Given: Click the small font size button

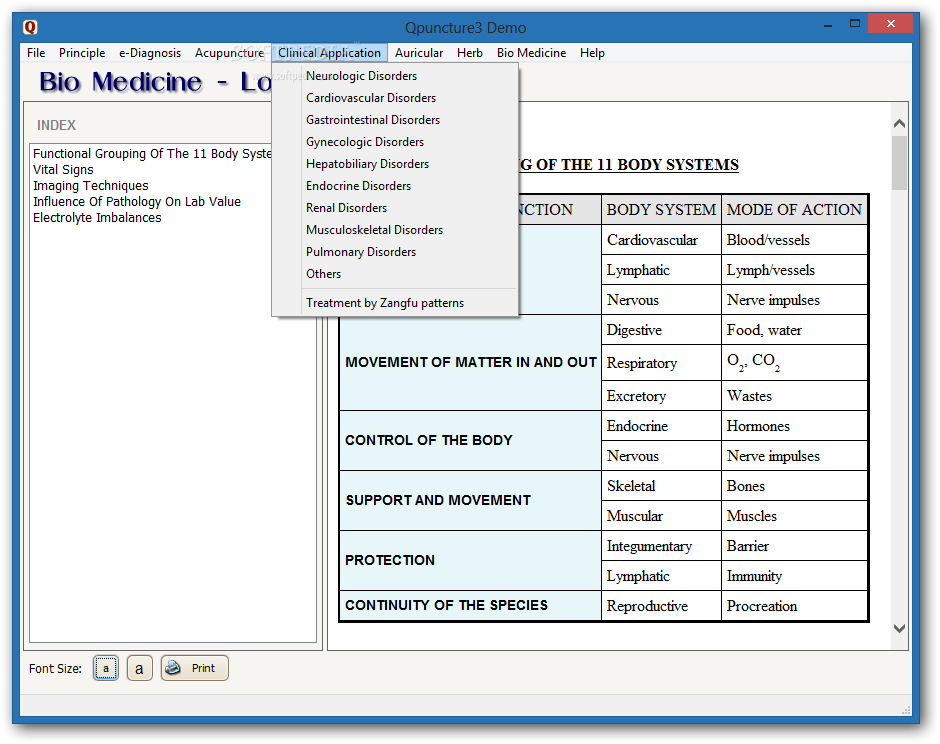Looking at the screenshot, I should [x=106, y=668].
